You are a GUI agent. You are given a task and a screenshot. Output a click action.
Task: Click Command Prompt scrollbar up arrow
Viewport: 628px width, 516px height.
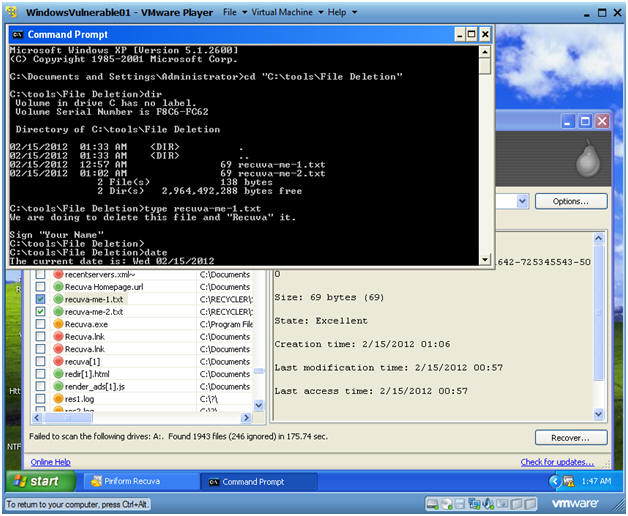(x=485, y=52)
